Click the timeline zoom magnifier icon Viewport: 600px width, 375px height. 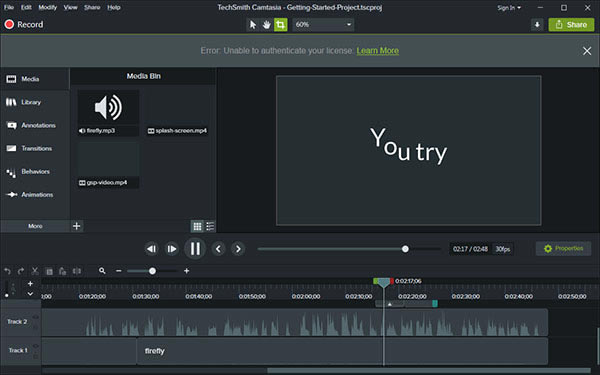(x=102, y=271)
